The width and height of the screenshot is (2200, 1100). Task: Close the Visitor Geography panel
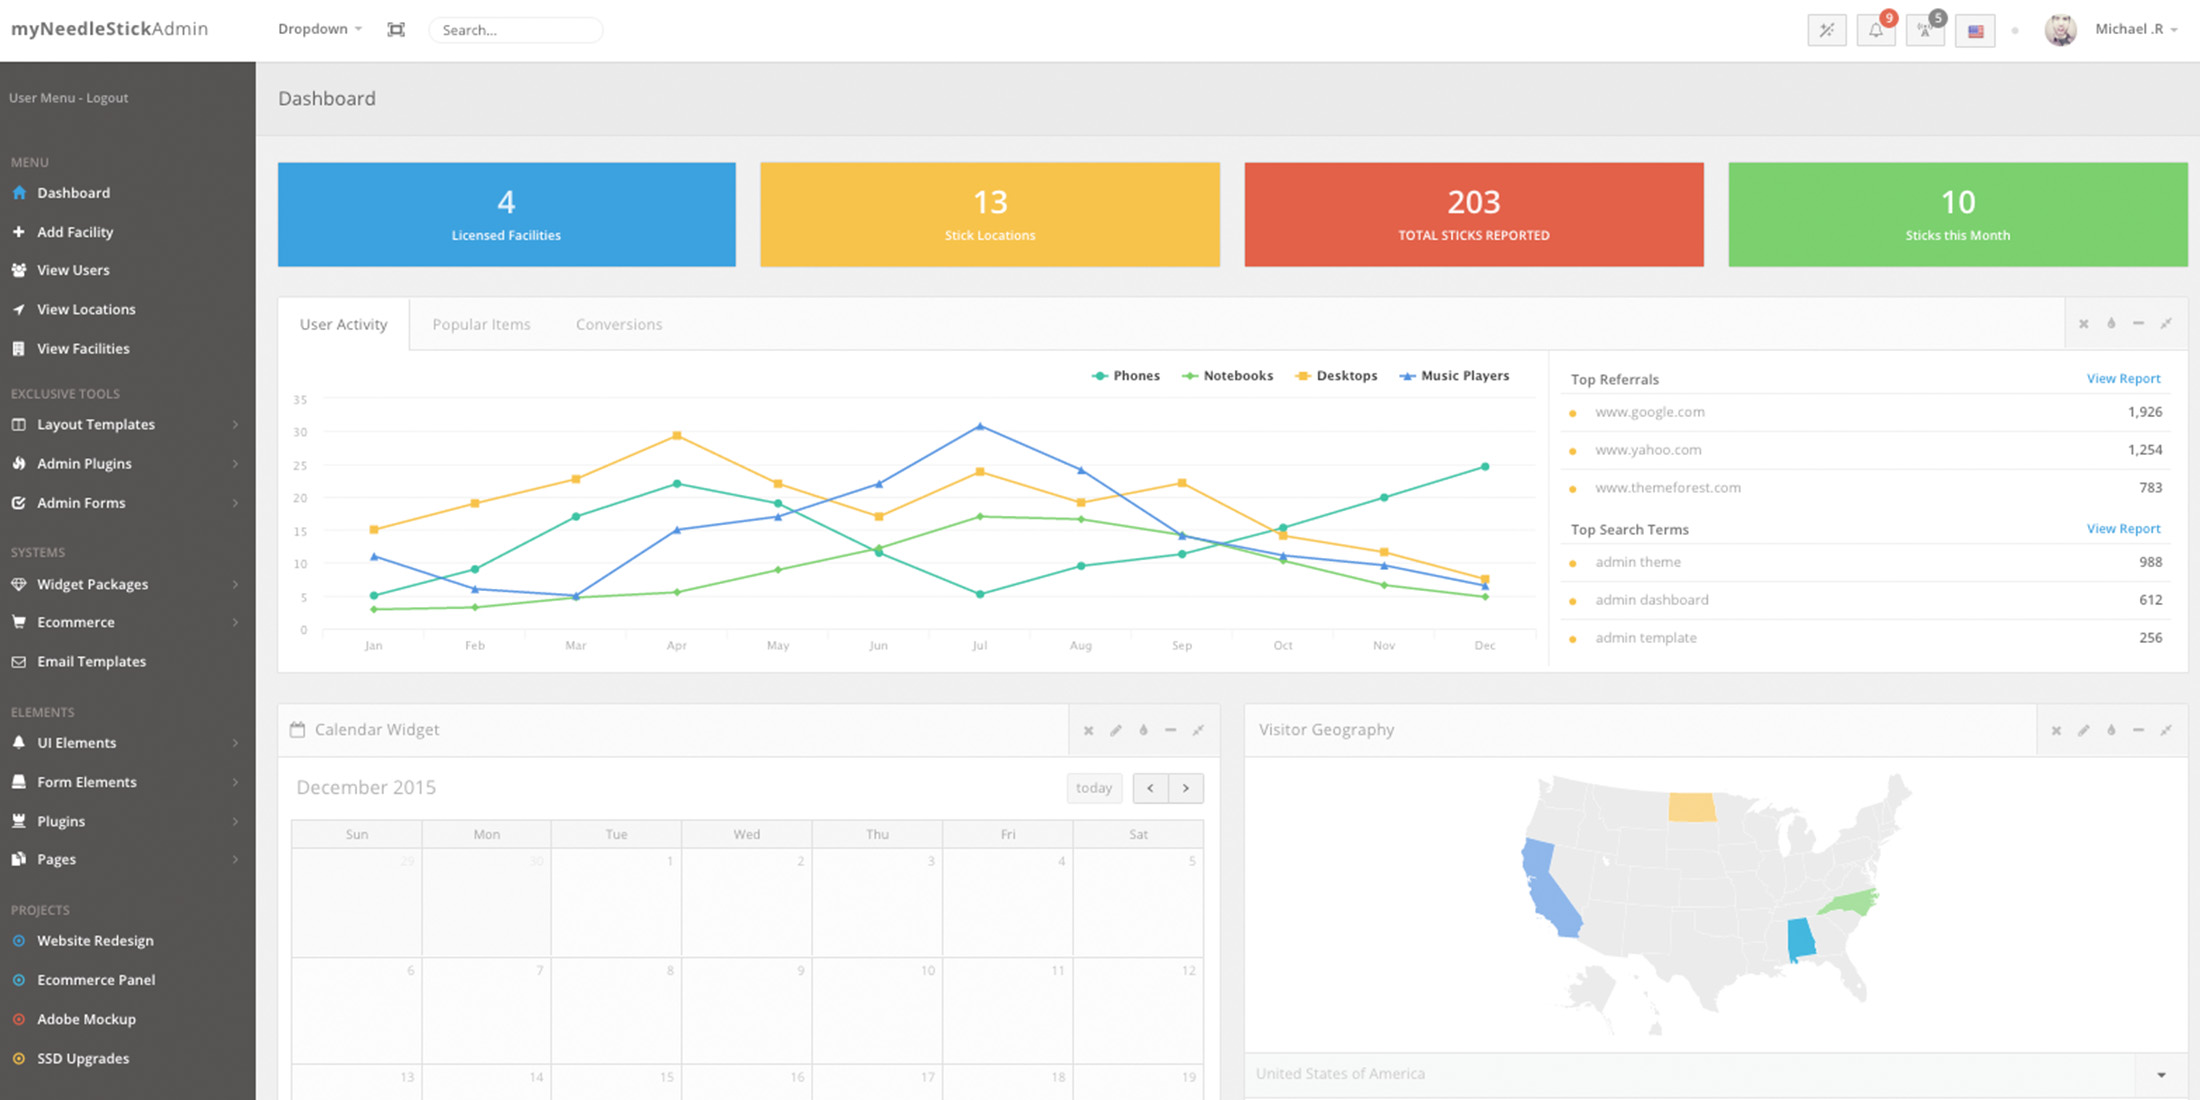pos(2057,730)
